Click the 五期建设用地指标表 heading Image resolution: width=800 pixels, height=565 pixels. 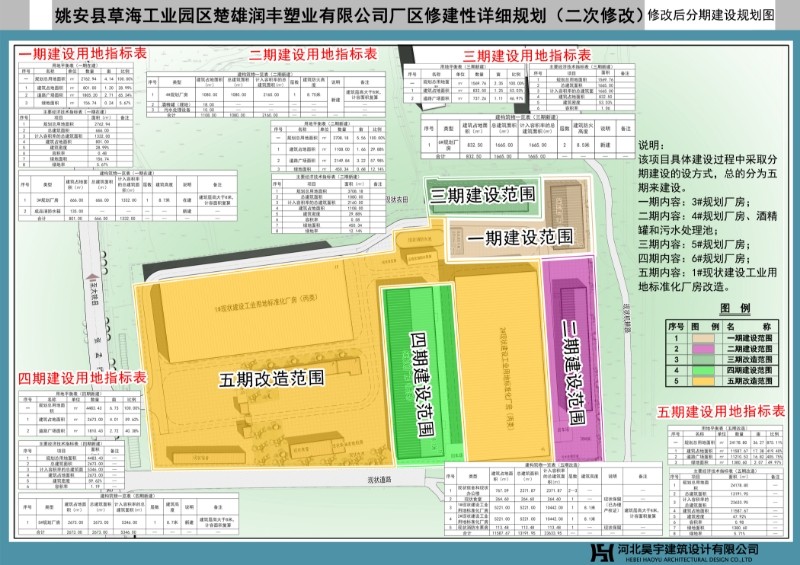point(720,411)
